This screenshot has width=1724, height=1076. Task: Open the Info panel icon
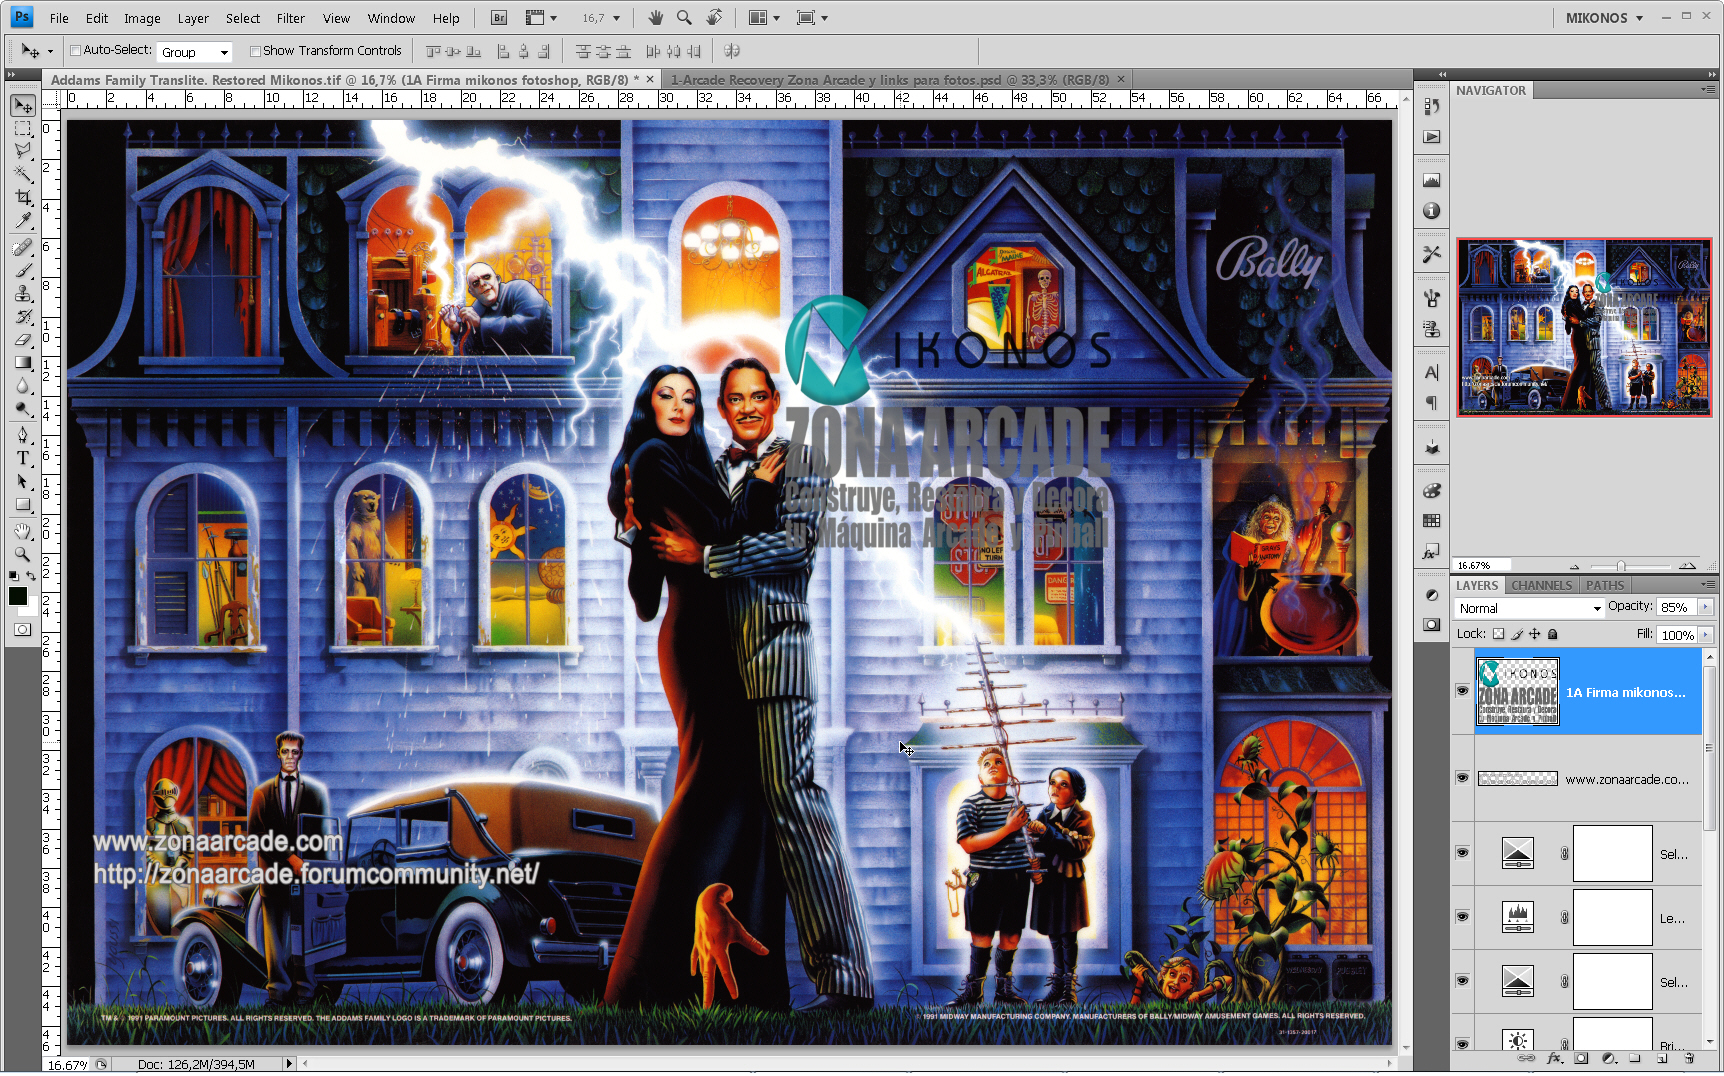[x=1432, y=211]
